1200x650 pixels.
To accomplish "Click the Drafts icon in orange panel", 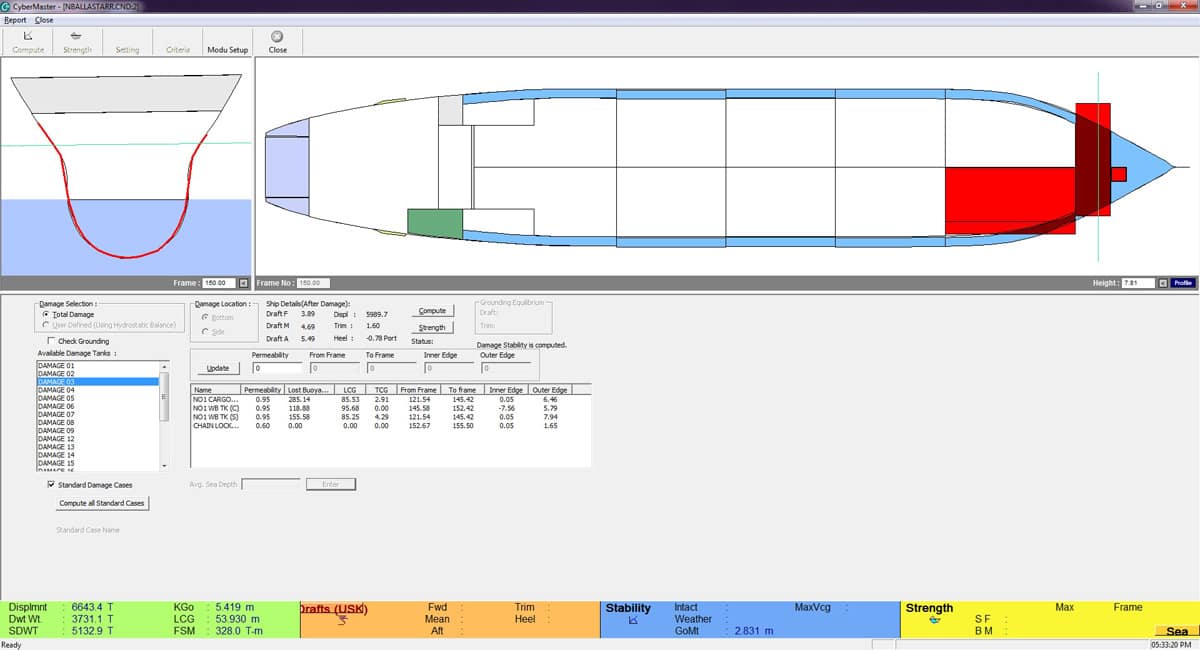I will [x=342, y=621].
